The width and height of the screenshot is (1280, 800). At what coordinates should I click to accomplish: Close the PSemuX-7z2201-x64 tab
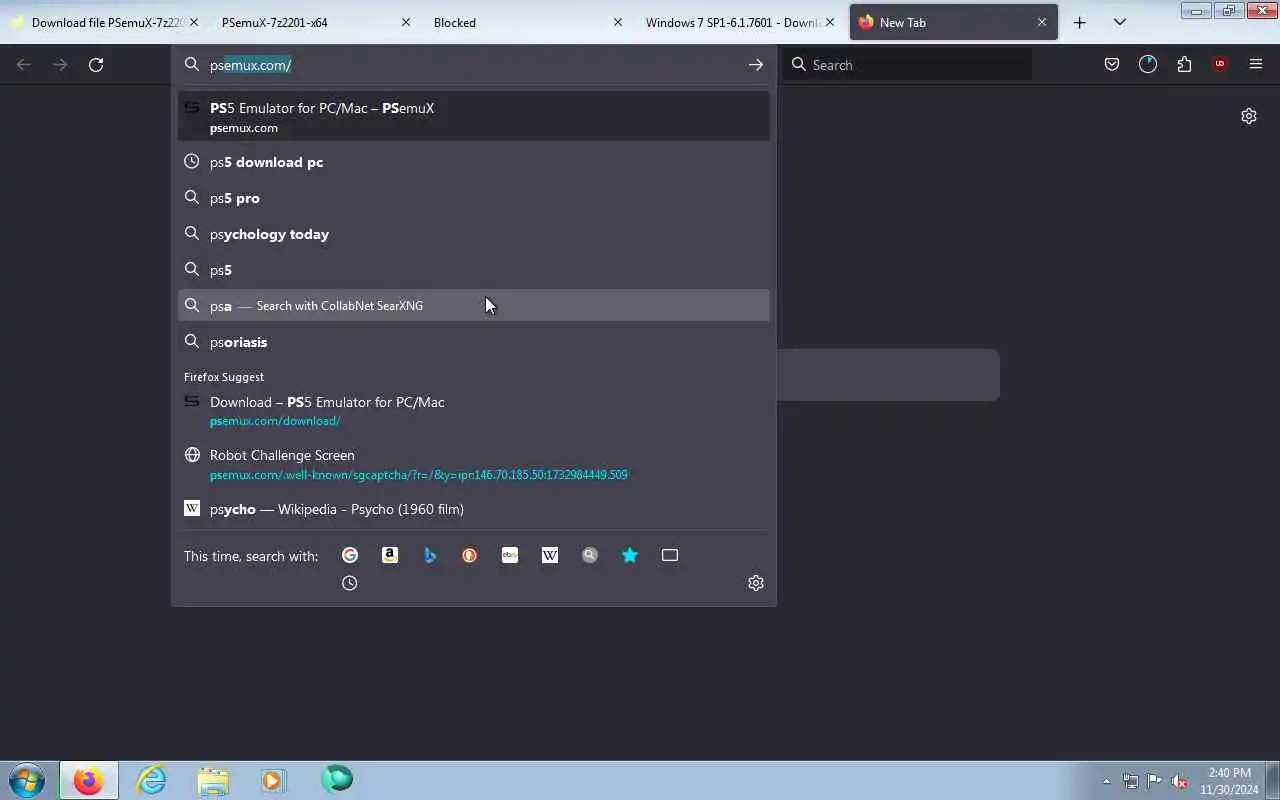coord(406,22)
